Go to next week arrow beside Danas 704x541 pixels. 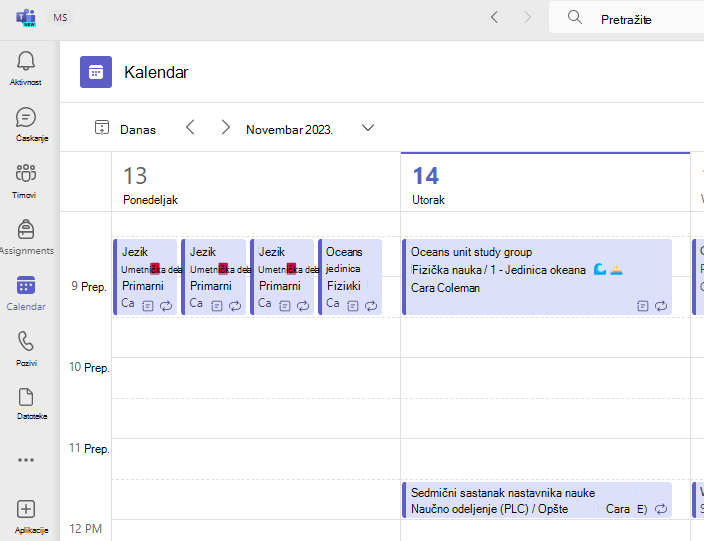point(225,128)
